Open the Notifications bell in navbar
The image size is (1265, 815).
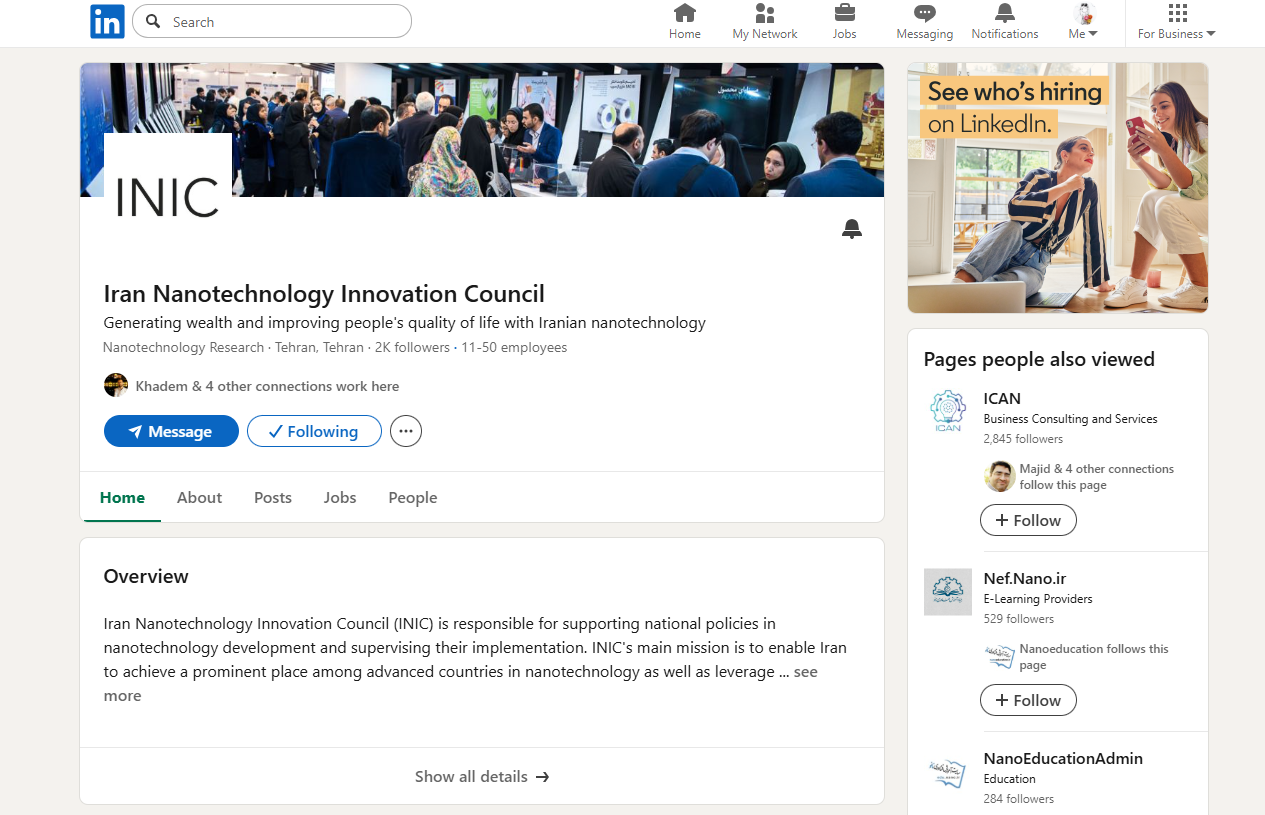coord(1005,14)
